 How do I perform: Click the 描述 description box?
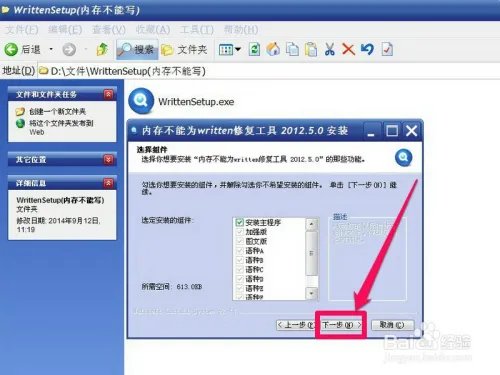tap(367, 259)
